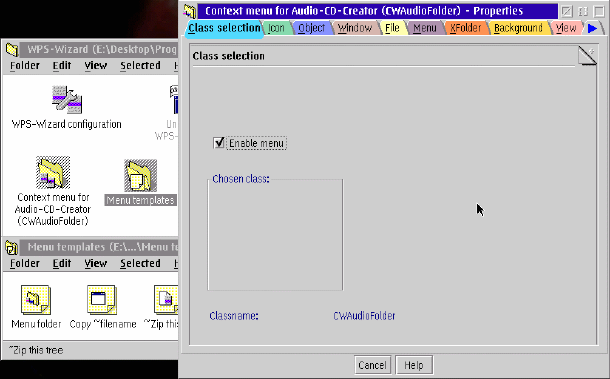
Task: Open the Folder menu in WPS-Wizard window
Action: coord(25,65)
